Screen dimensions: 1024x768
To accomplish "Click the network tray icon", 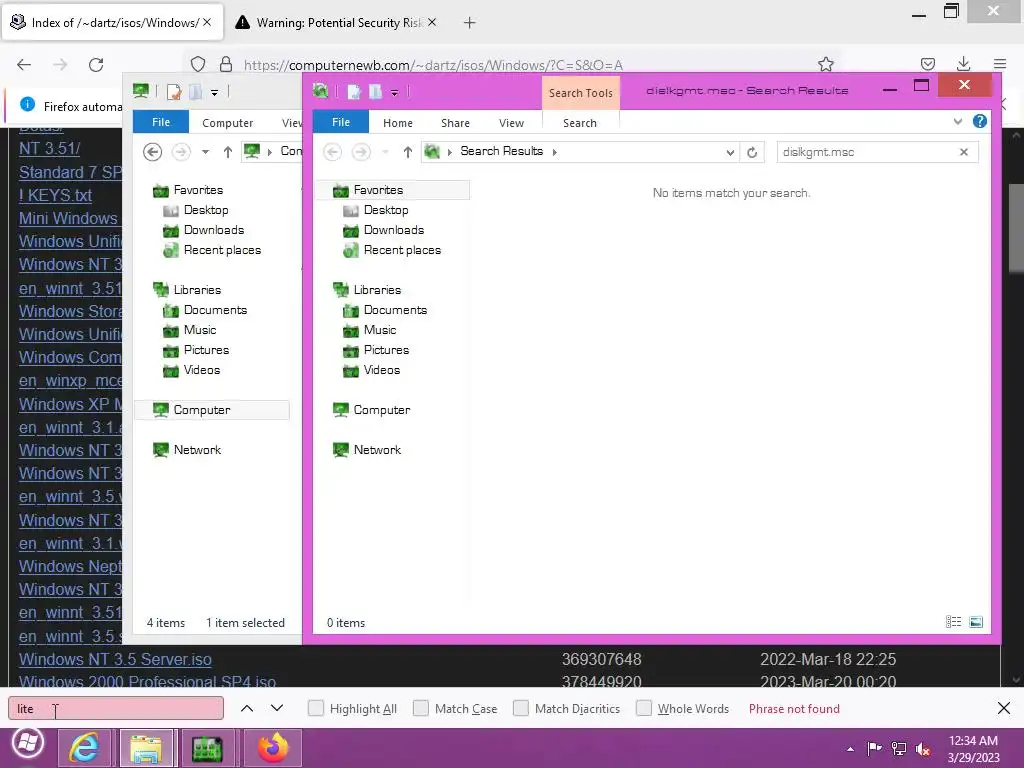I will [899, 748].
